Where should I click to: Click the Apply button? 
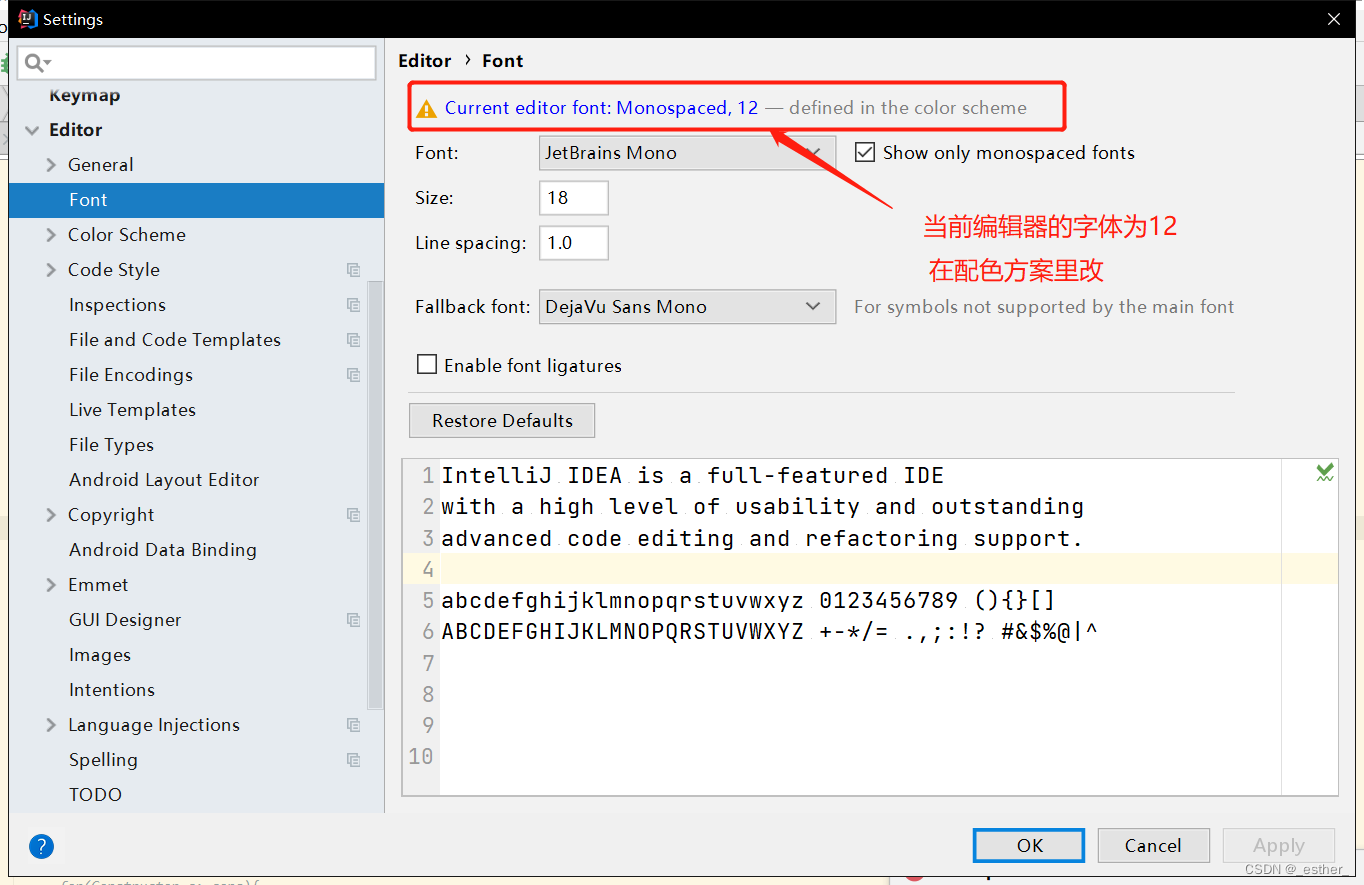[x=1278, y=845]
